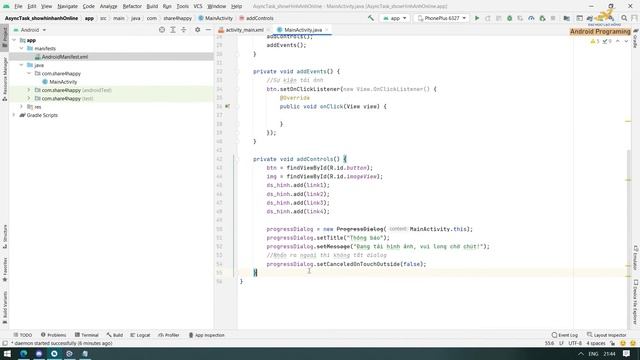Show hidden system tray icons
Screen dimensions: 640x360
click(581, 353)
